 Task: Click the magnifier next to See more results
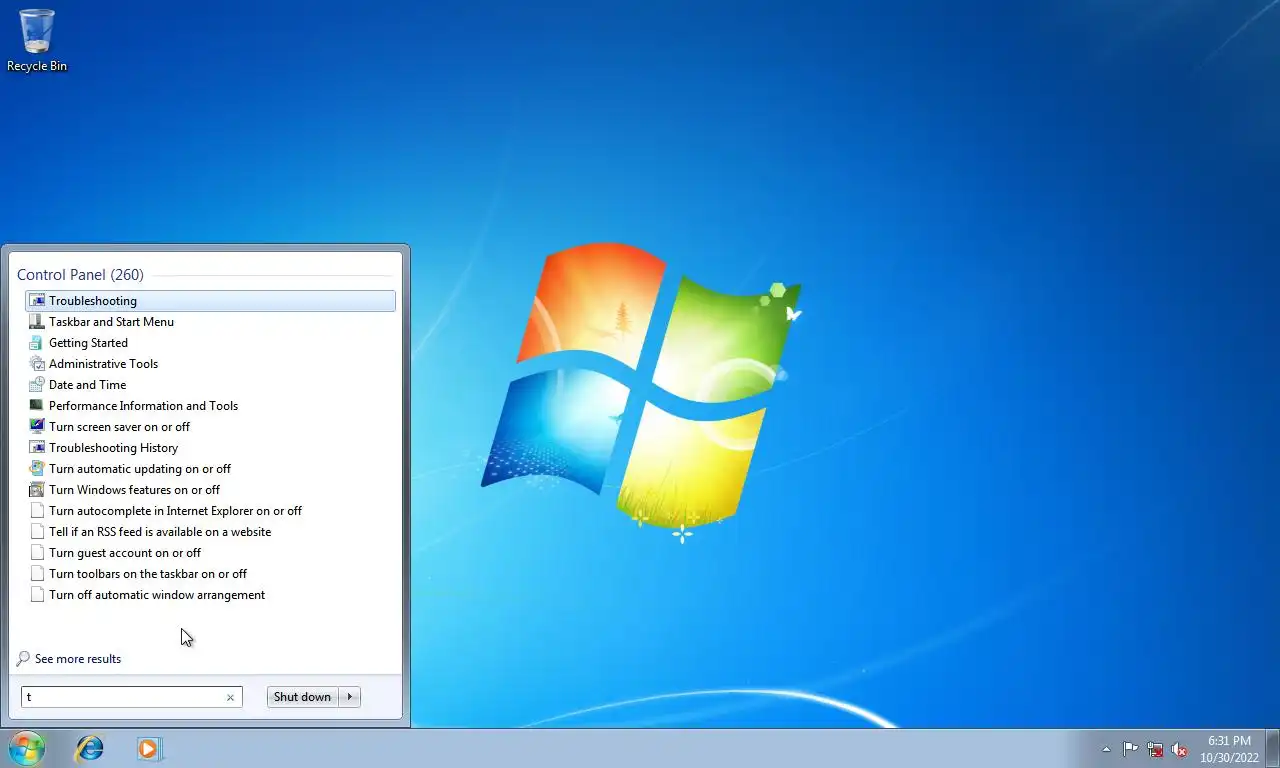point(23,659)
